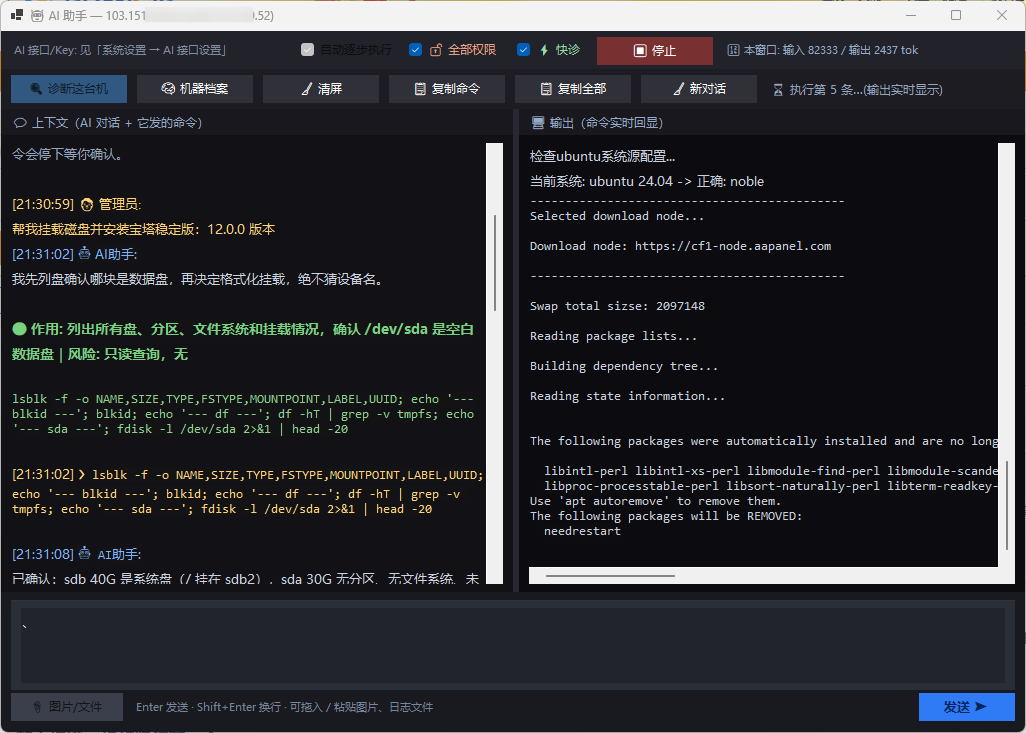Copy commands via 复制命令
Screen dimensions: 1026x733
[447, 89]
